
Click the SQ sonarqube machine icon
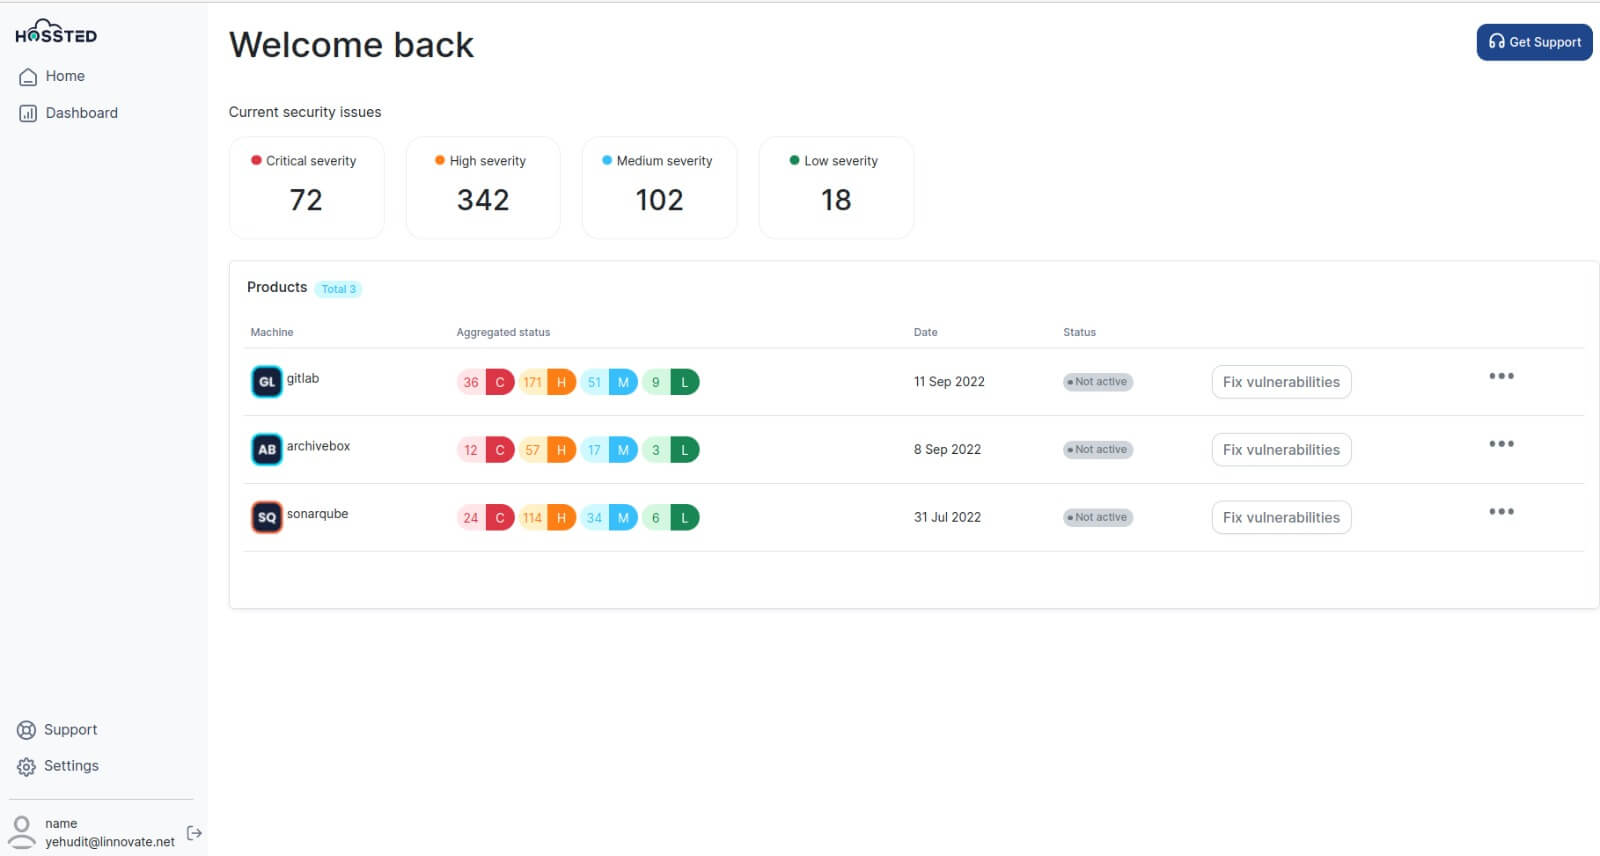tap(267, 517)
